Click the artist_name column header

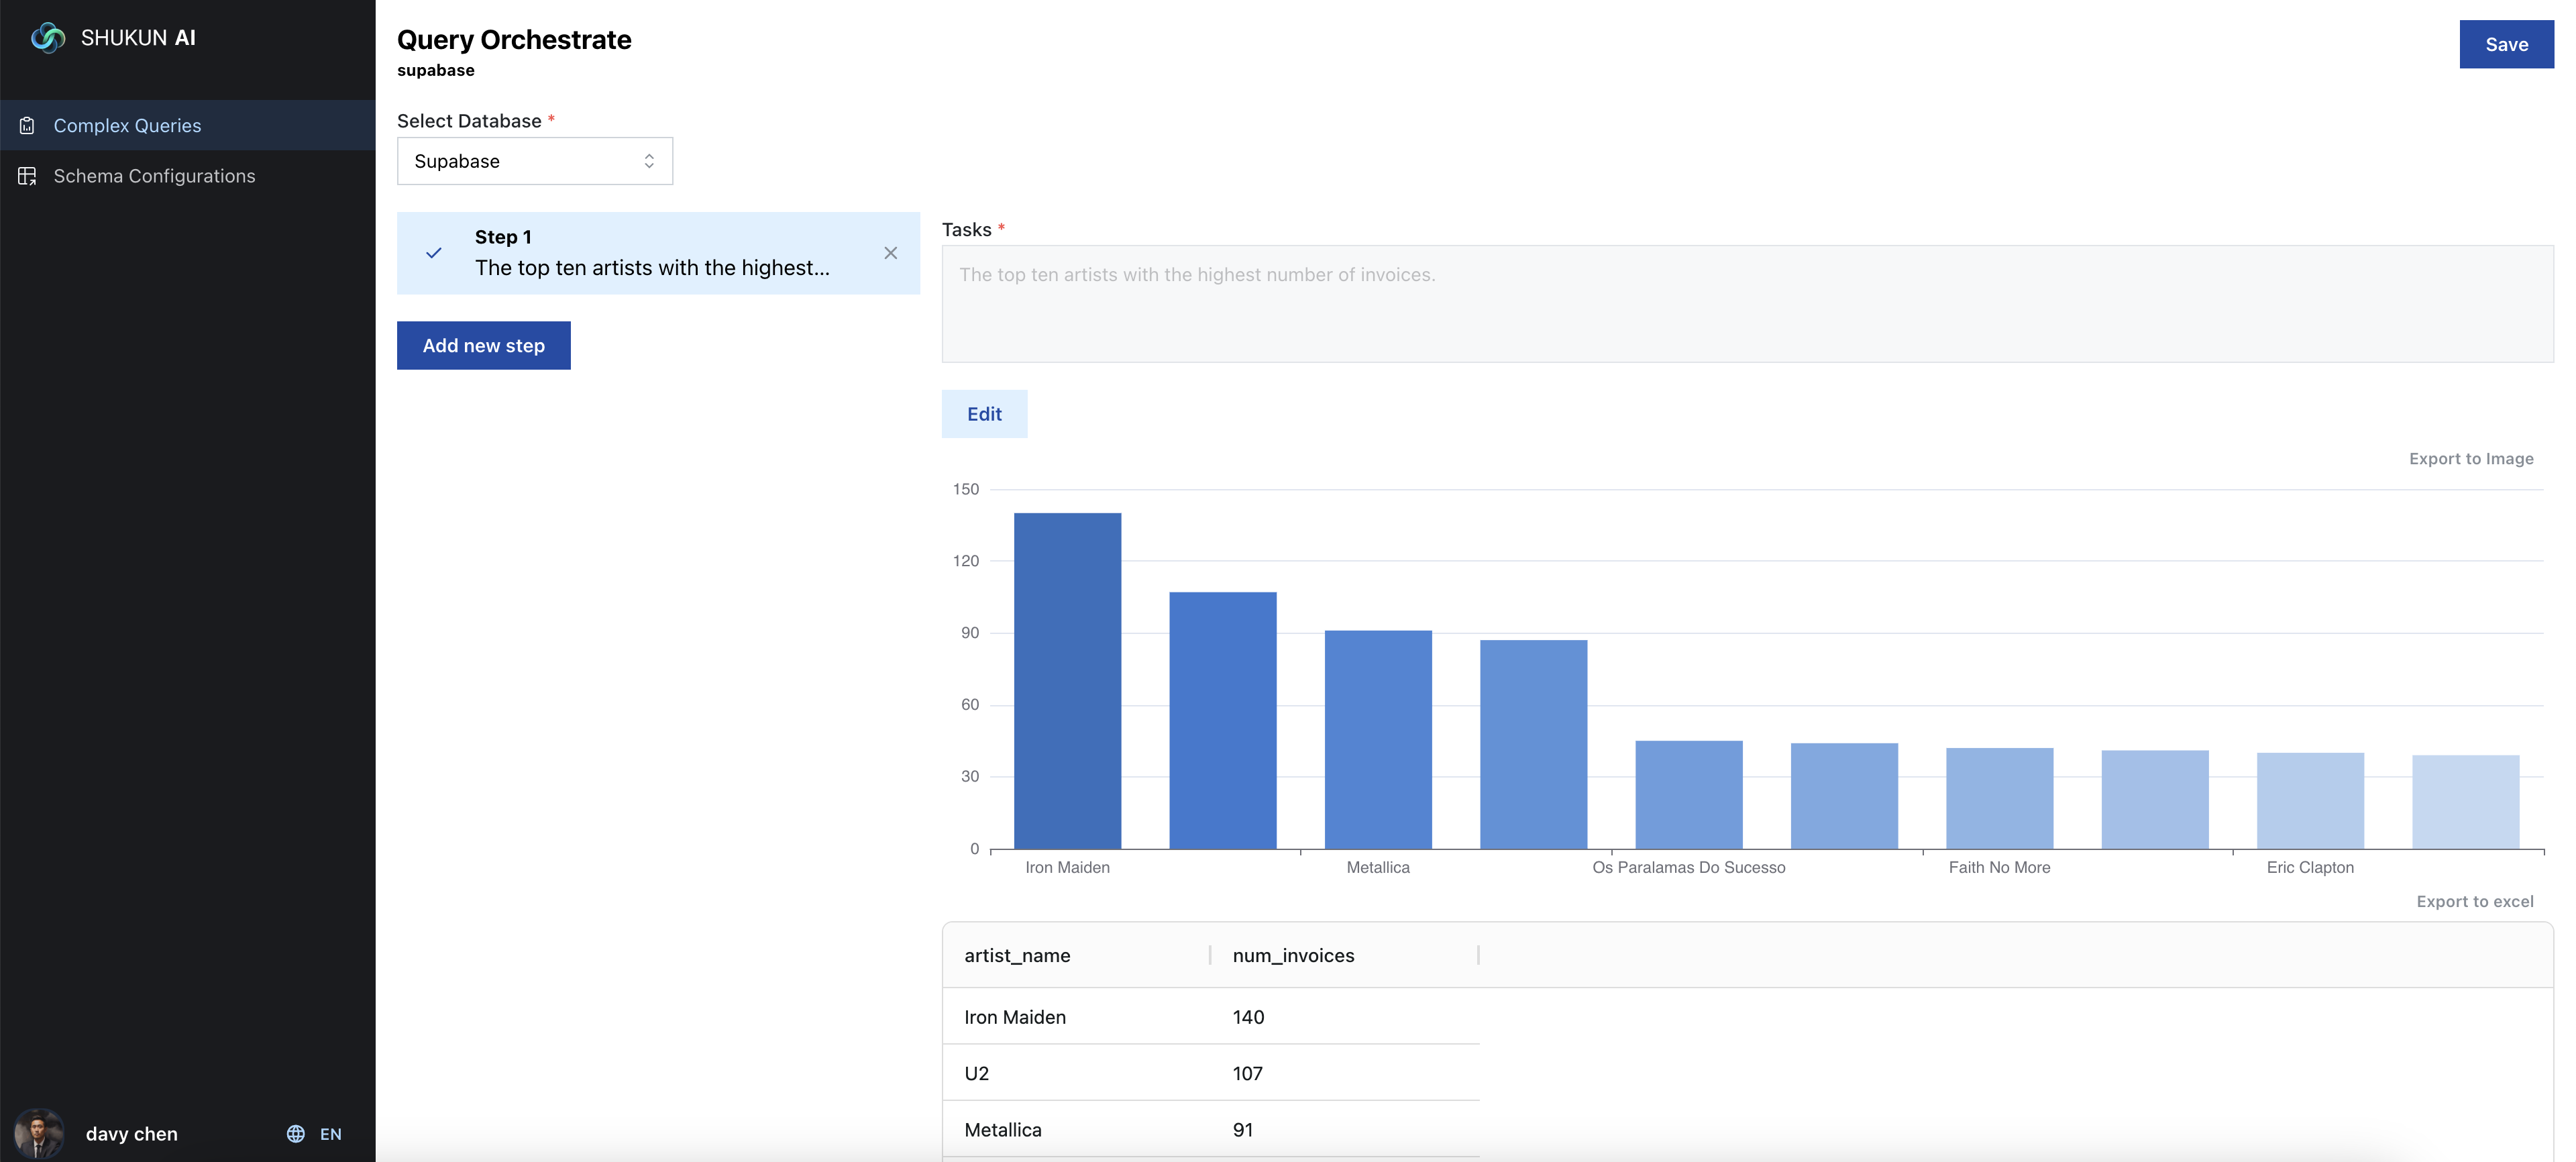(1017, 955)
